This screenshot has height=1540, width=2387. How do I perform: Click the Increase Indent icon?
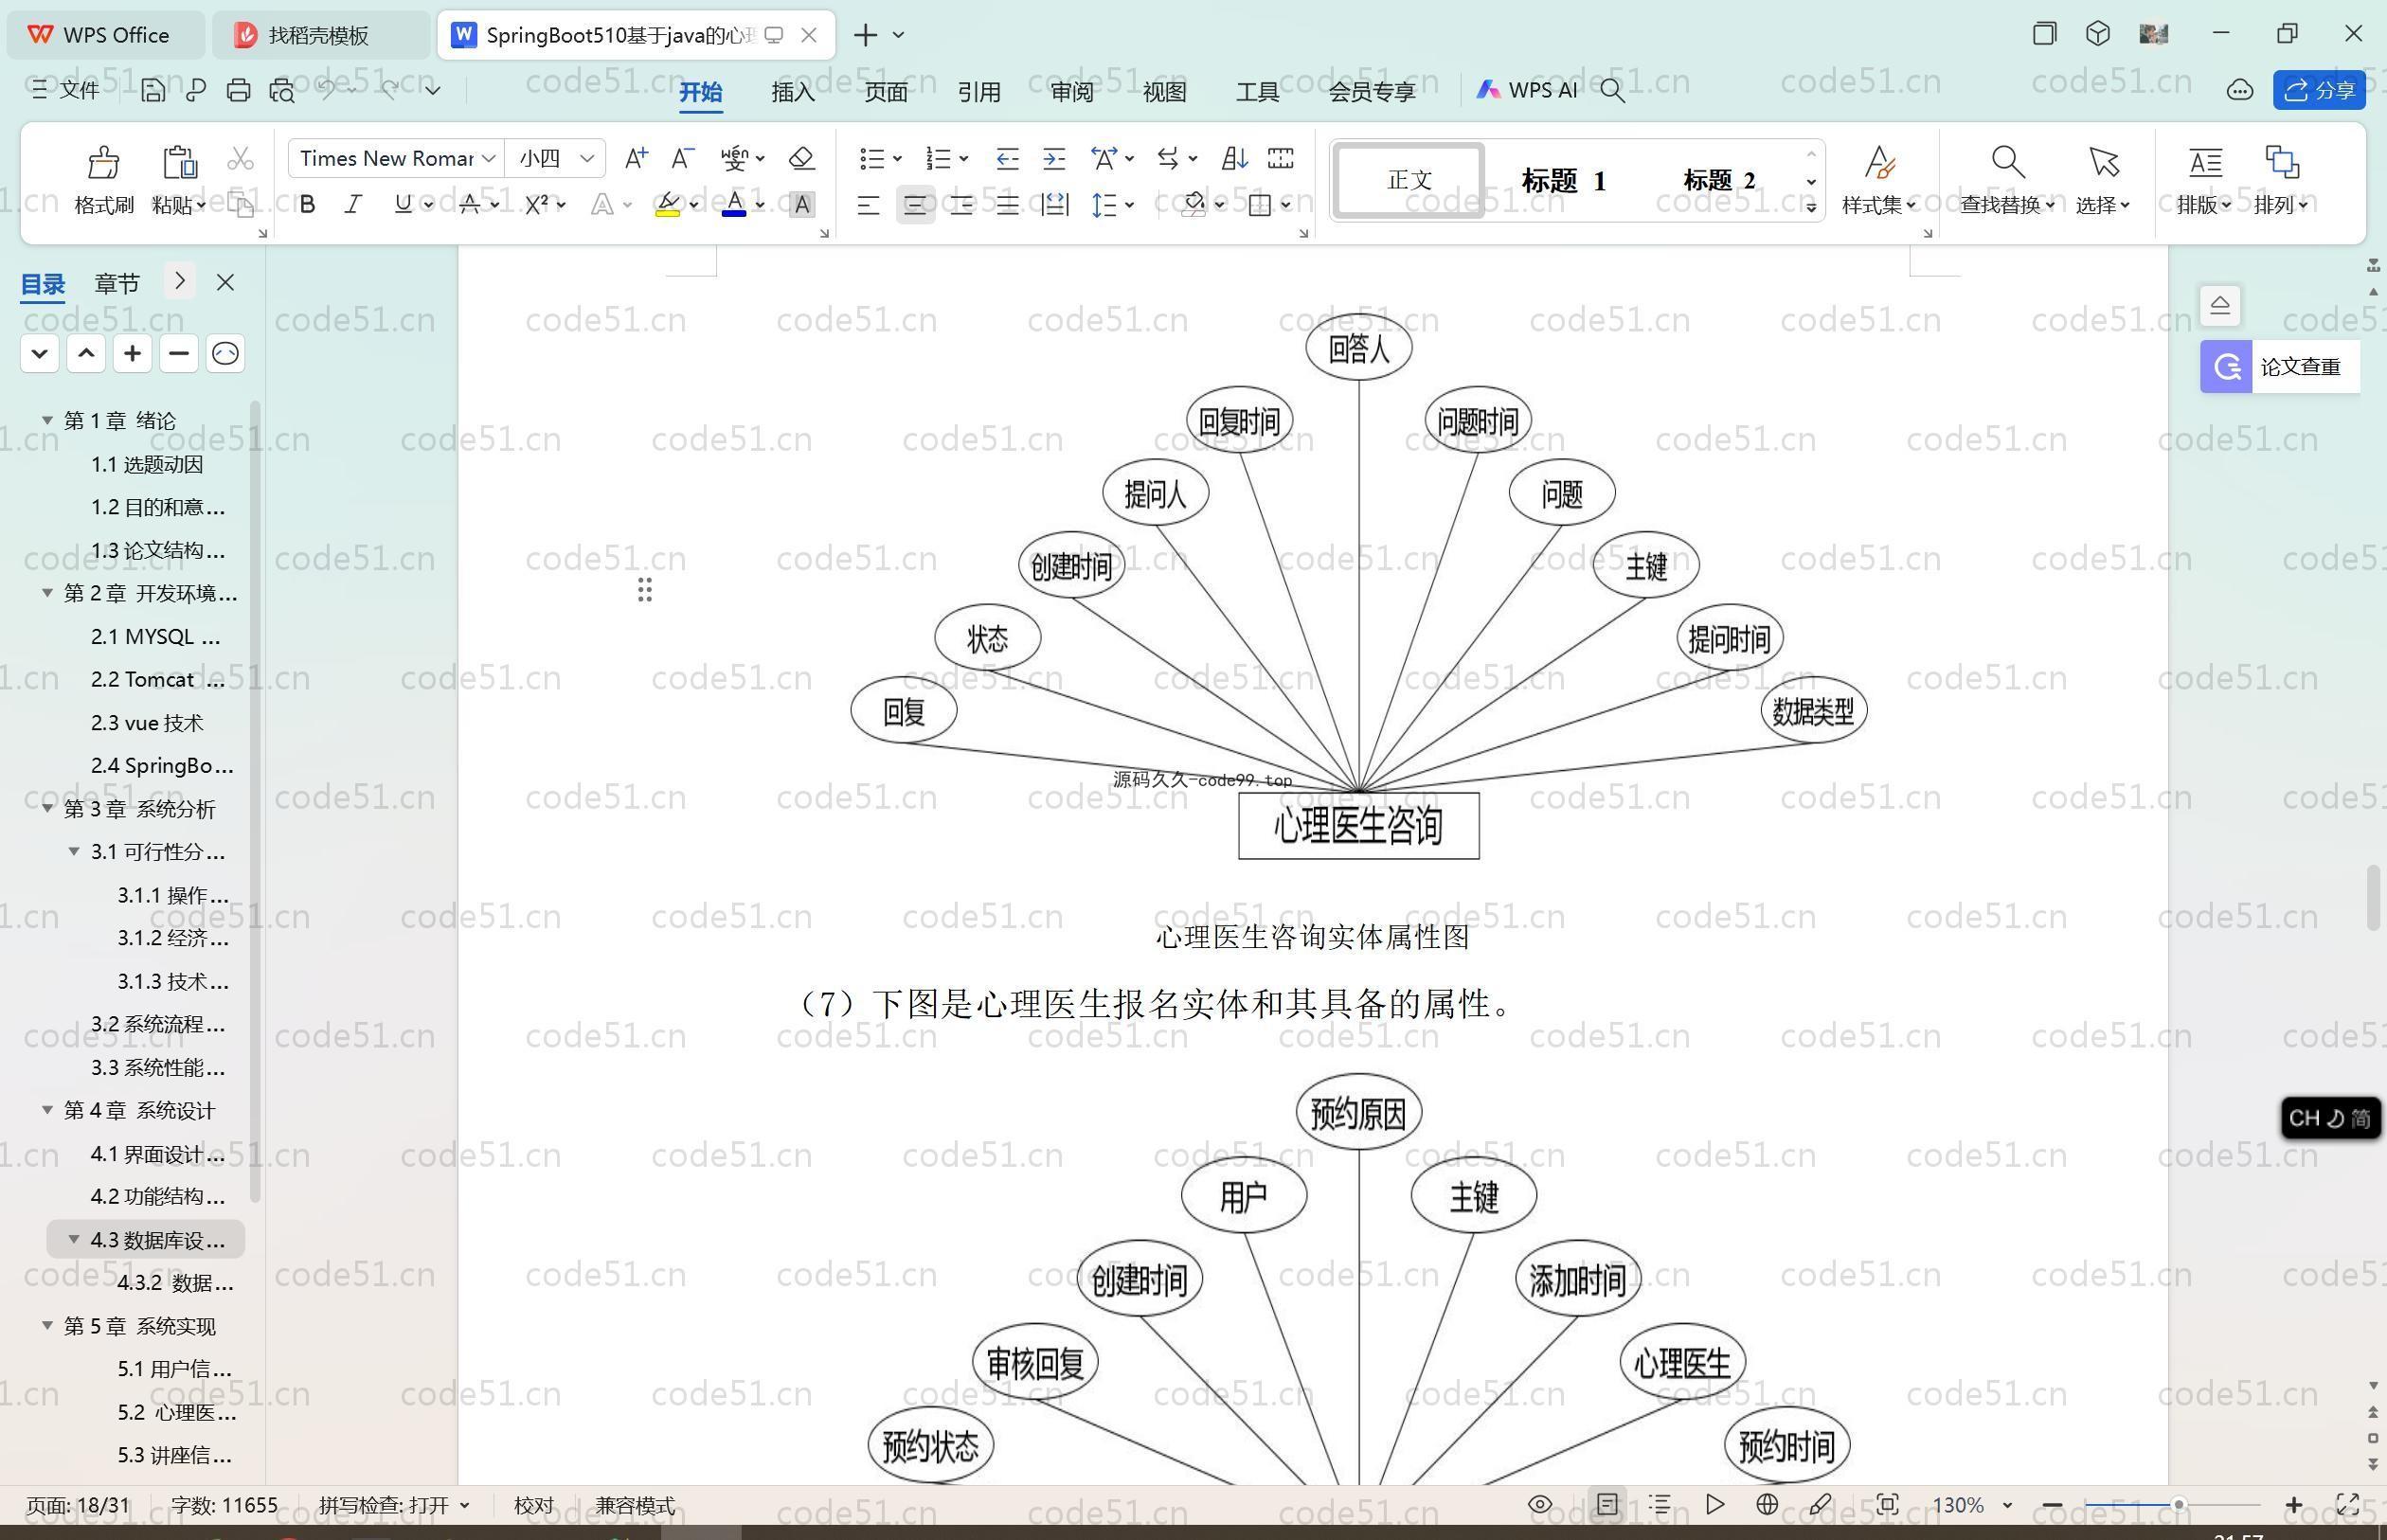(1054, 158)
